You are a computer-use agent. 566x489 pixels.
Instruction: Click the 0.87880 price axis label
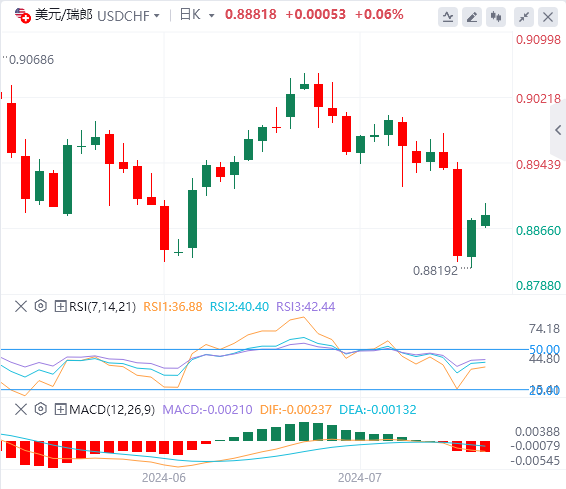pyautogui.click(x=538, y=286)
